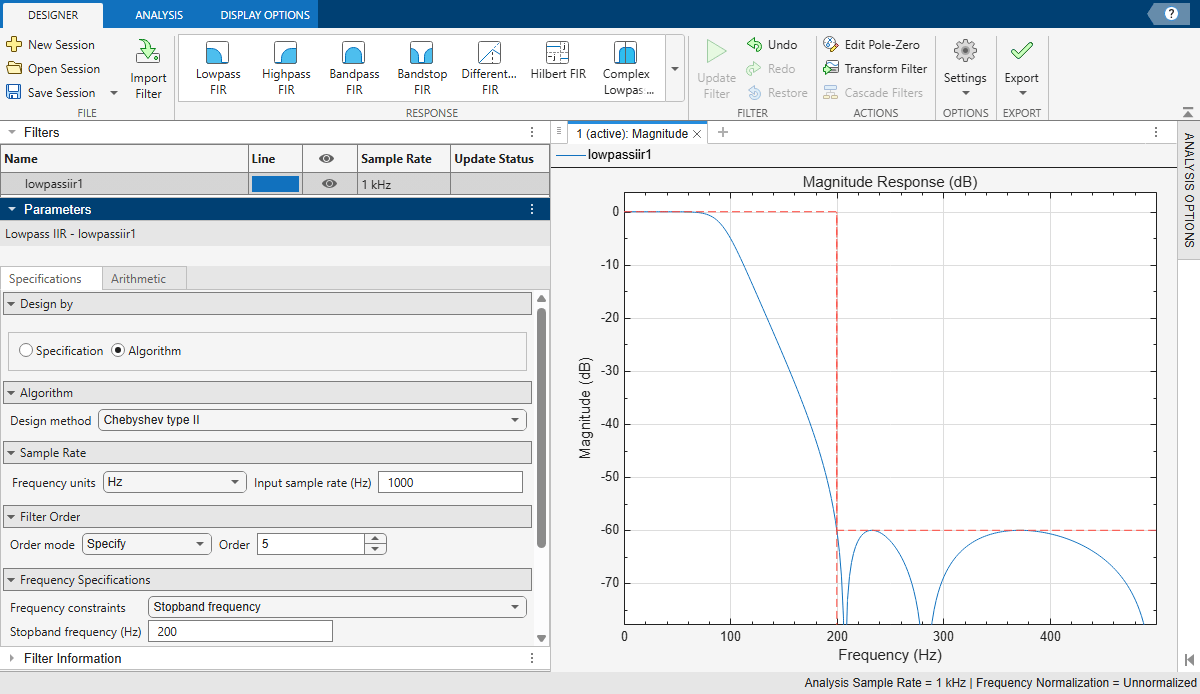Viewport: 1200px width, 694px height.
Task: Click Redo in the Filter section
Action: (771, 69)
